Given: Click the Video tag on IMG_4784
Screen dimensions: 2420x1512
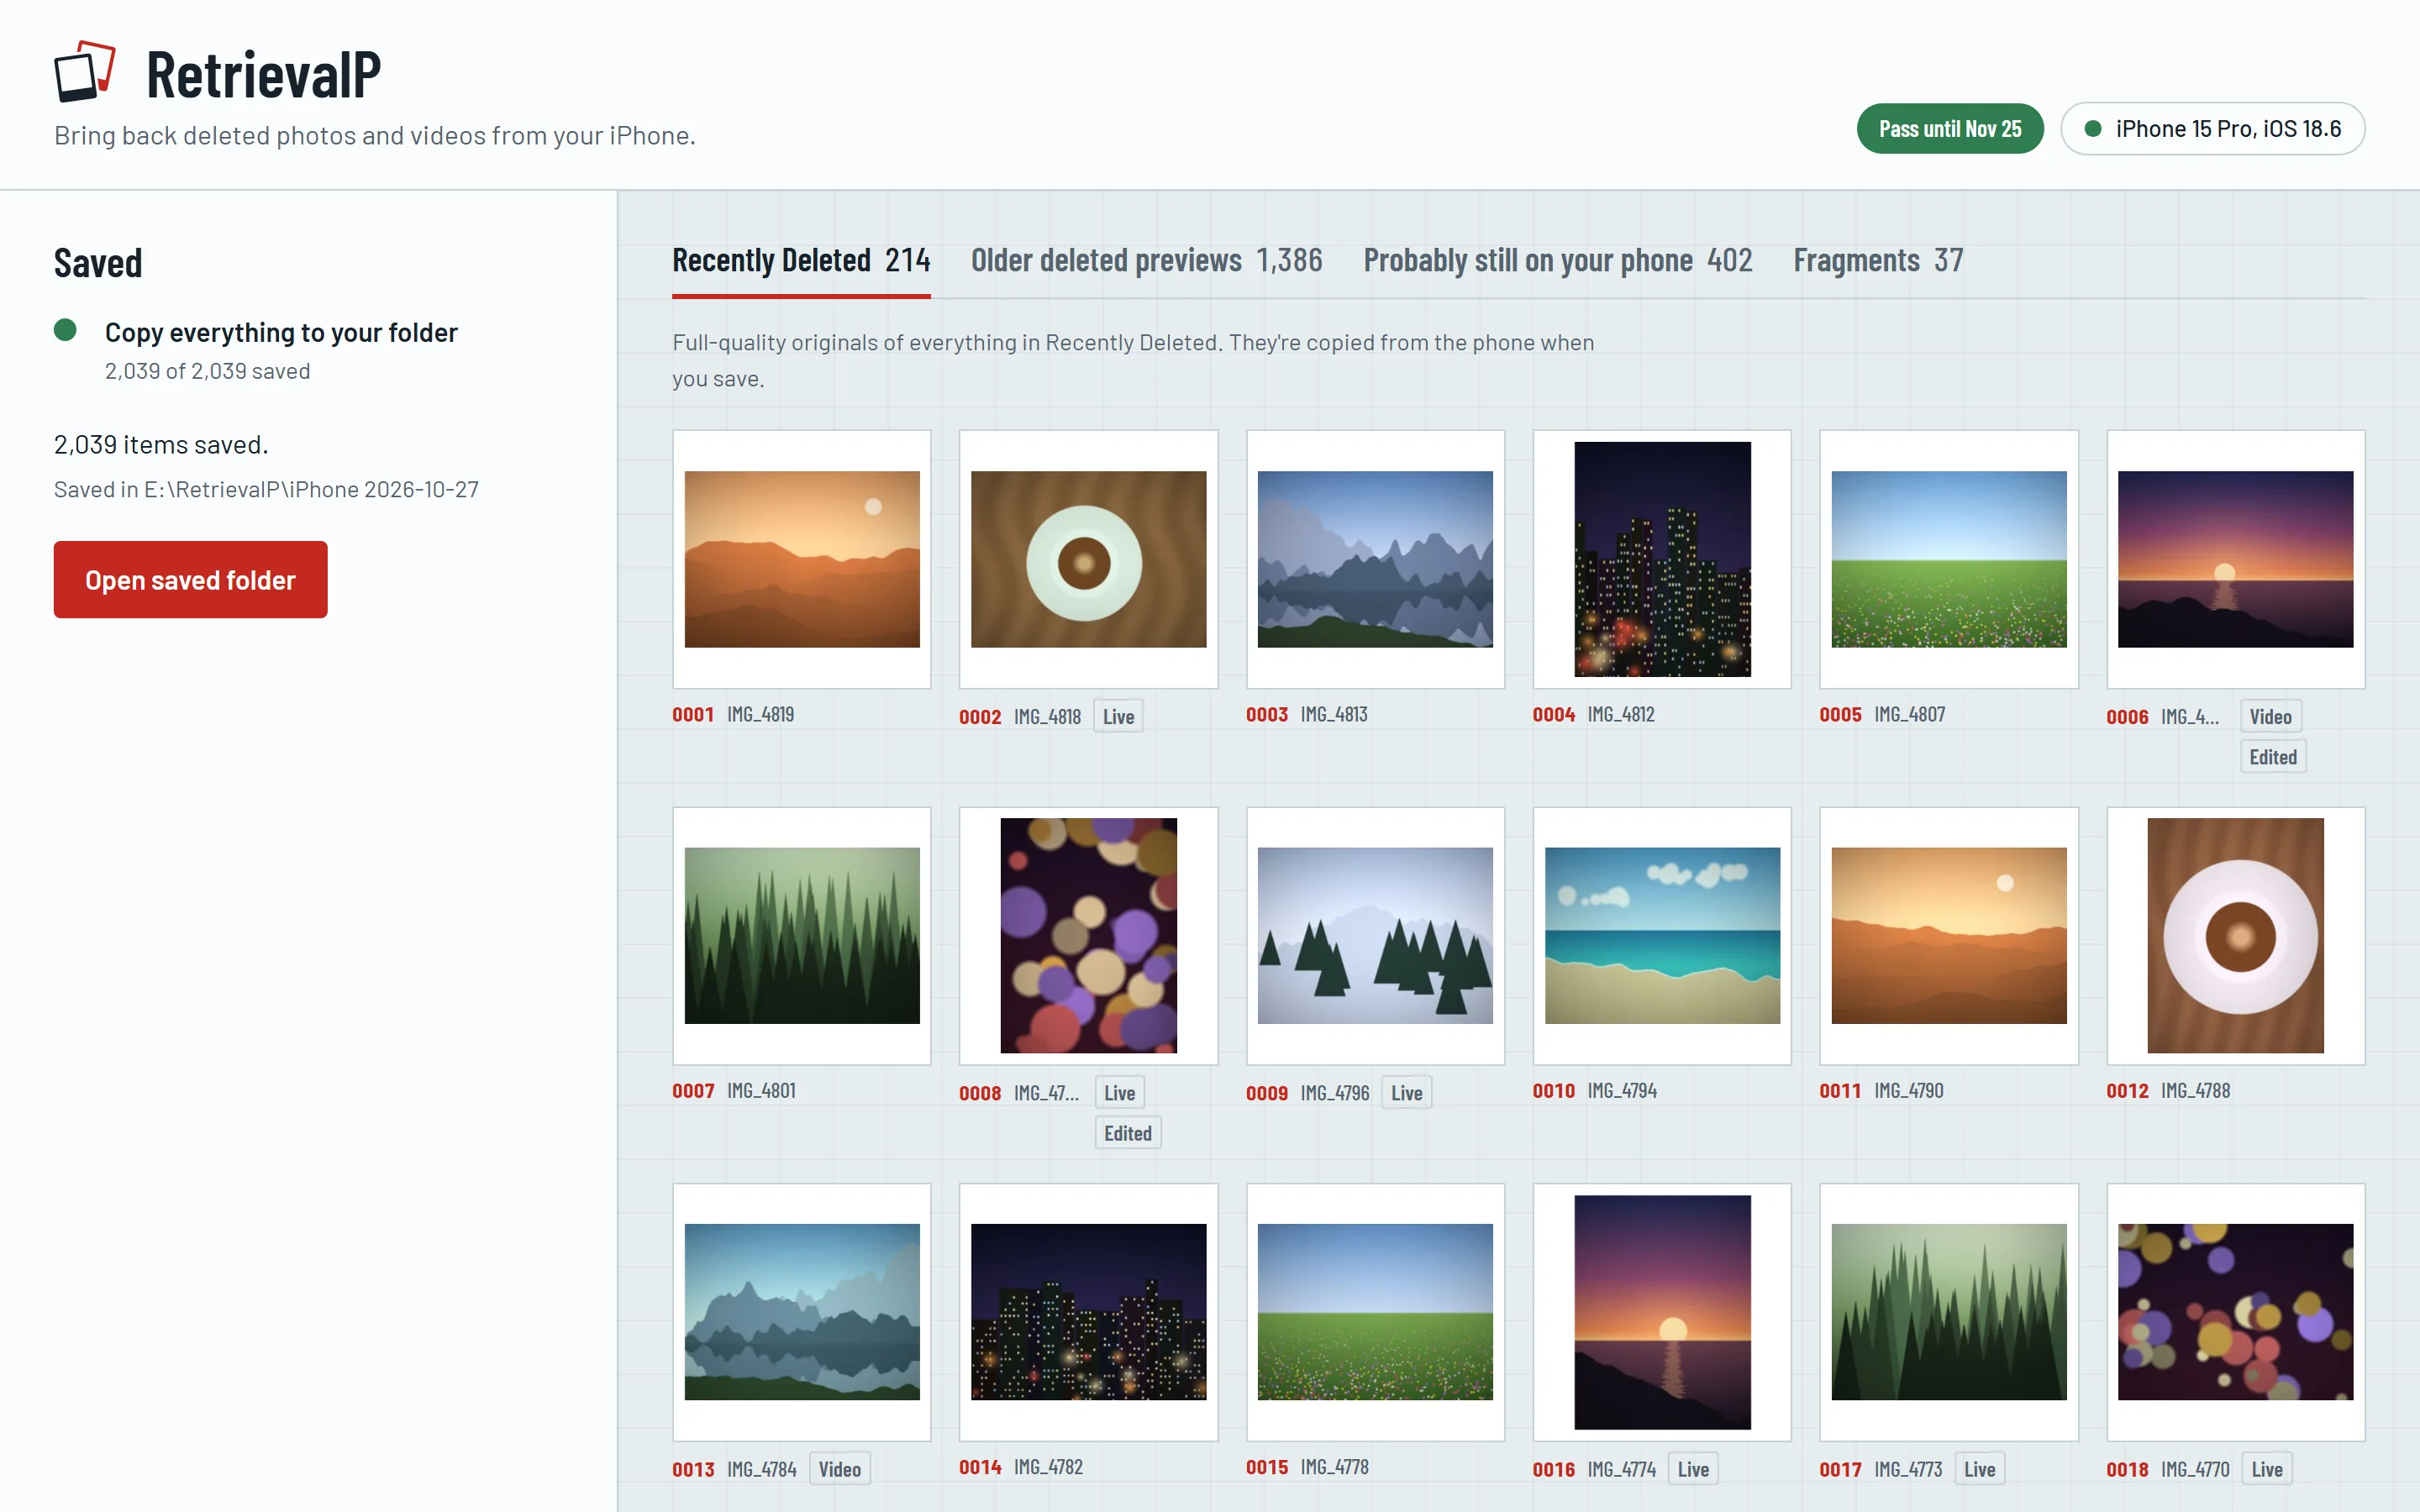Looking at the screenshot, I should 839,1469.
